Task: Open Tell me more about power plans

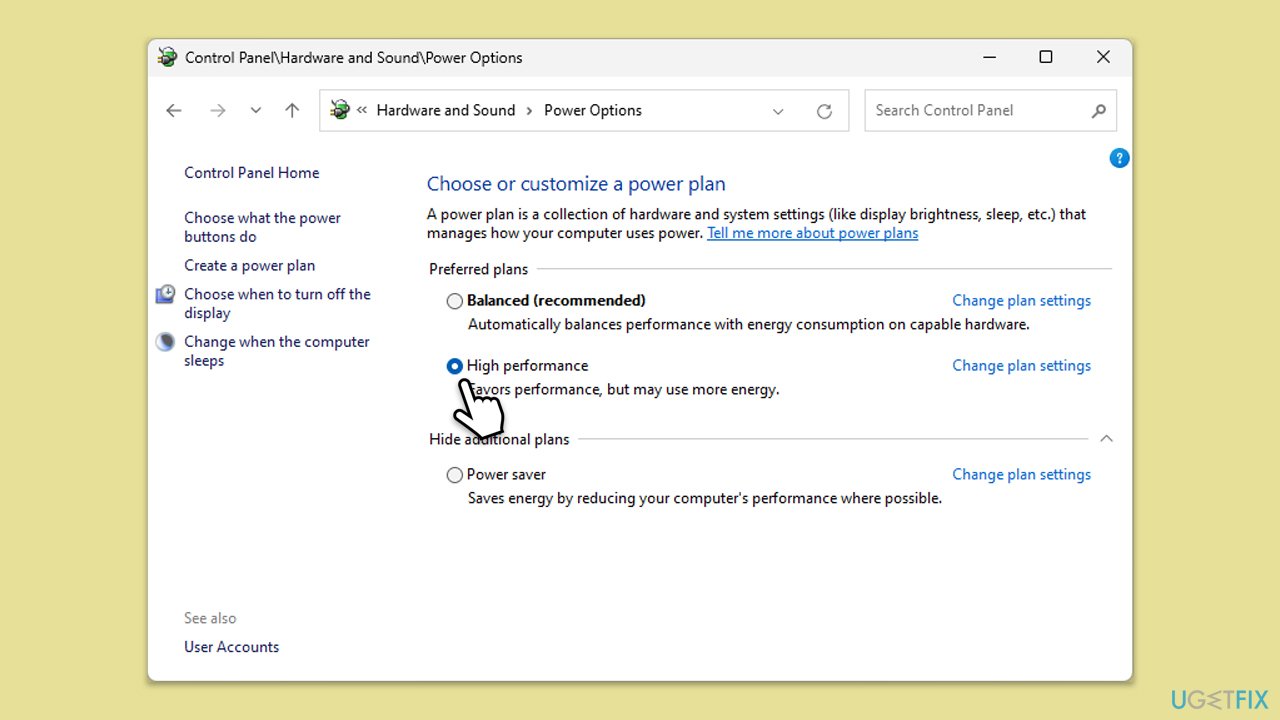Action: coord(812,233)
